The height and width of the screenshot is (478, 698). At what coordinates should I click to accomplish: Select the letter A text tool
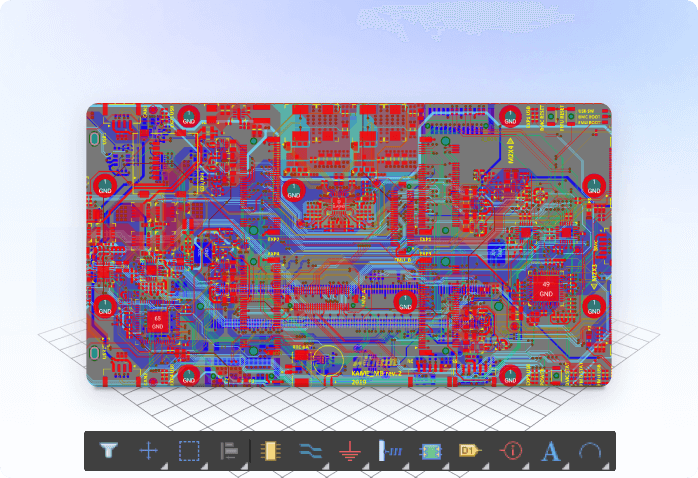pos(550,451)
